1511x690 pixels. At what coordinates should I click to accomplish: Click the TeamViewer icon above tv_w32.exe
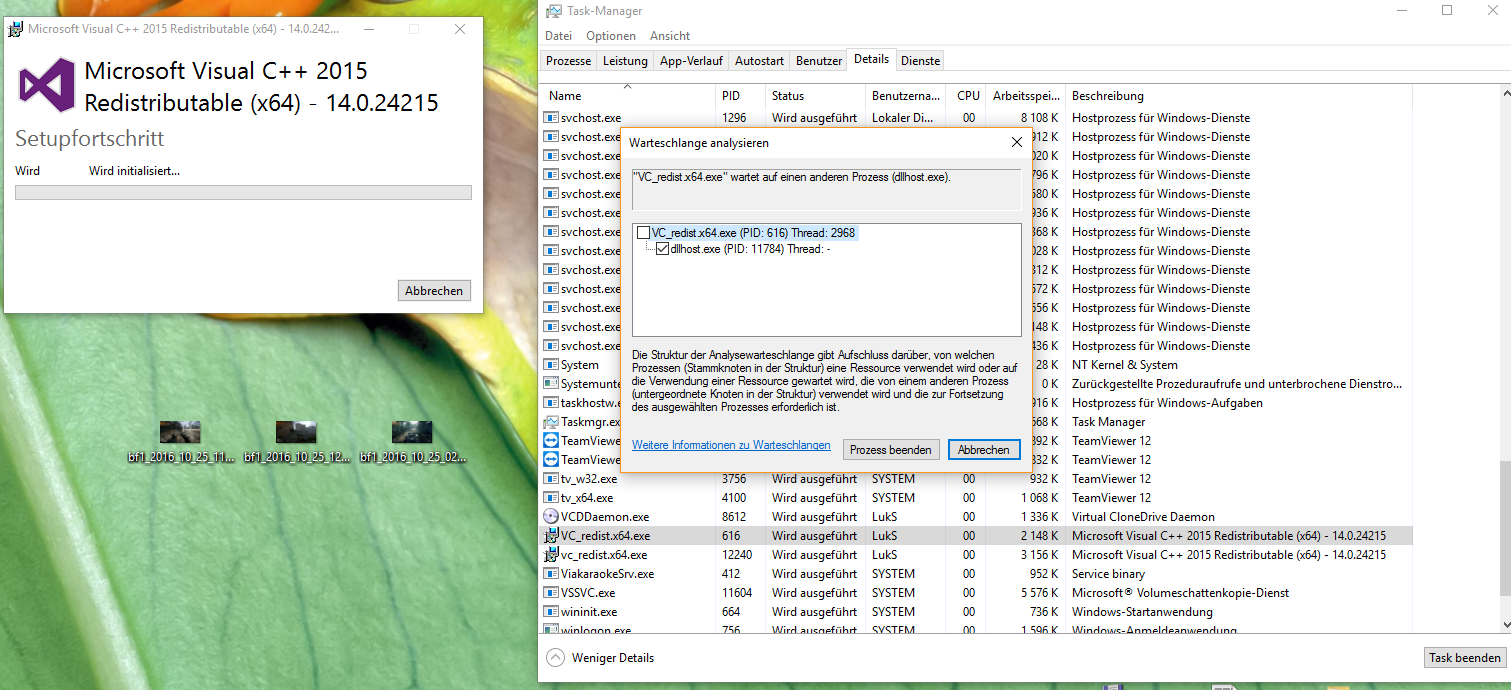(551, 460)
